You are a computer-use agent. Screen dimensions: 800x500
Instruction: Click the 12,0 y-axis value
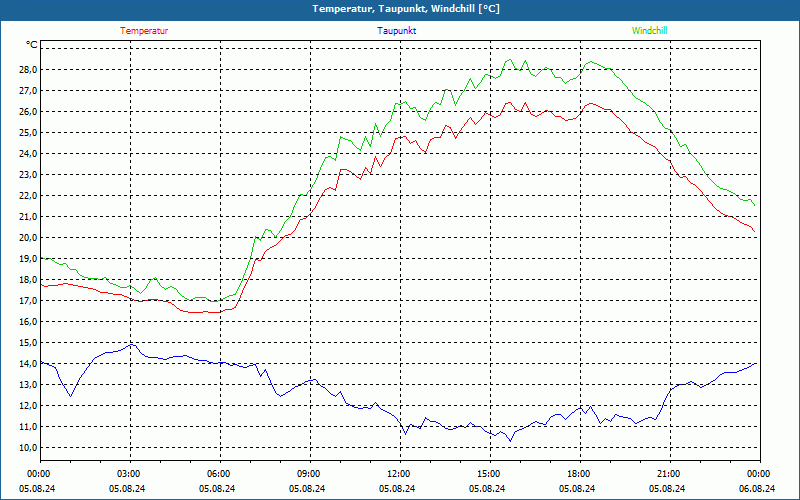29,406
